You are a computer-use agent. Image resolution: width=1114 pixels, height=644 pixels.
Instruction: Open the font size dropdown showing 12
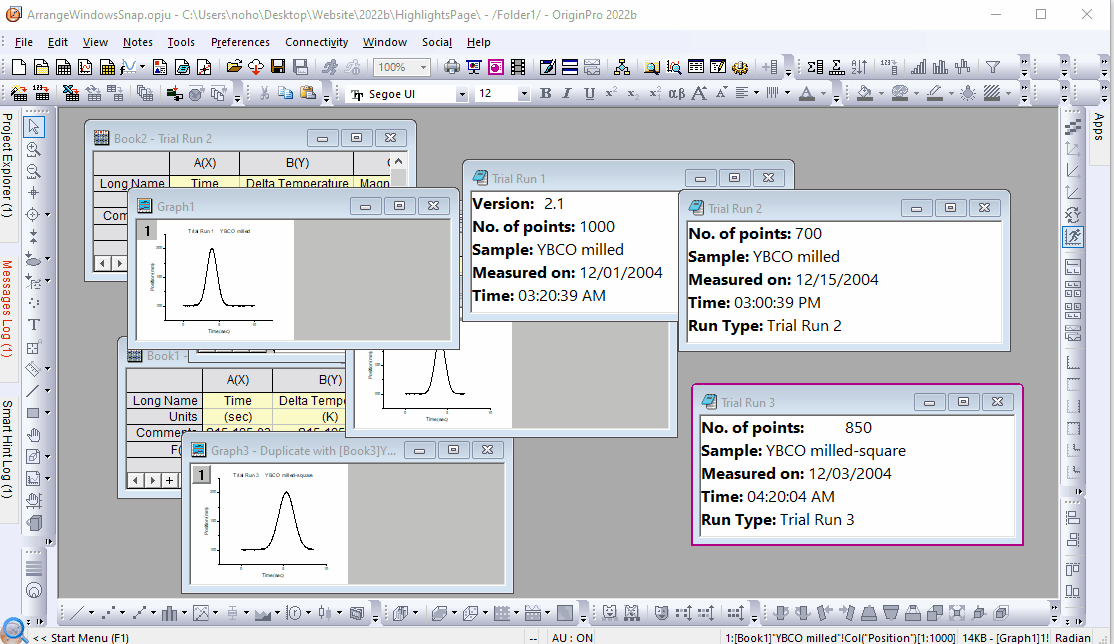[524, 94]
